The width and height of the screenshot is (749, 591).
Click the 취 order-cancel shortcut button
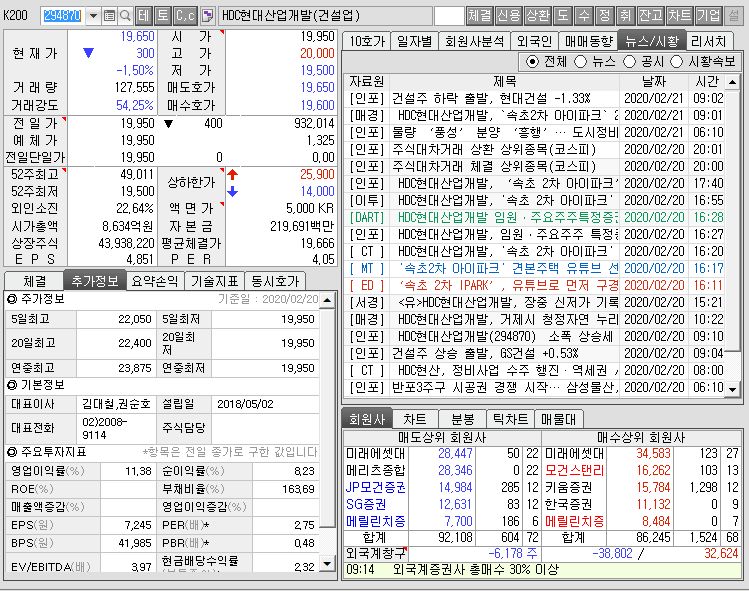coord(626,16)
